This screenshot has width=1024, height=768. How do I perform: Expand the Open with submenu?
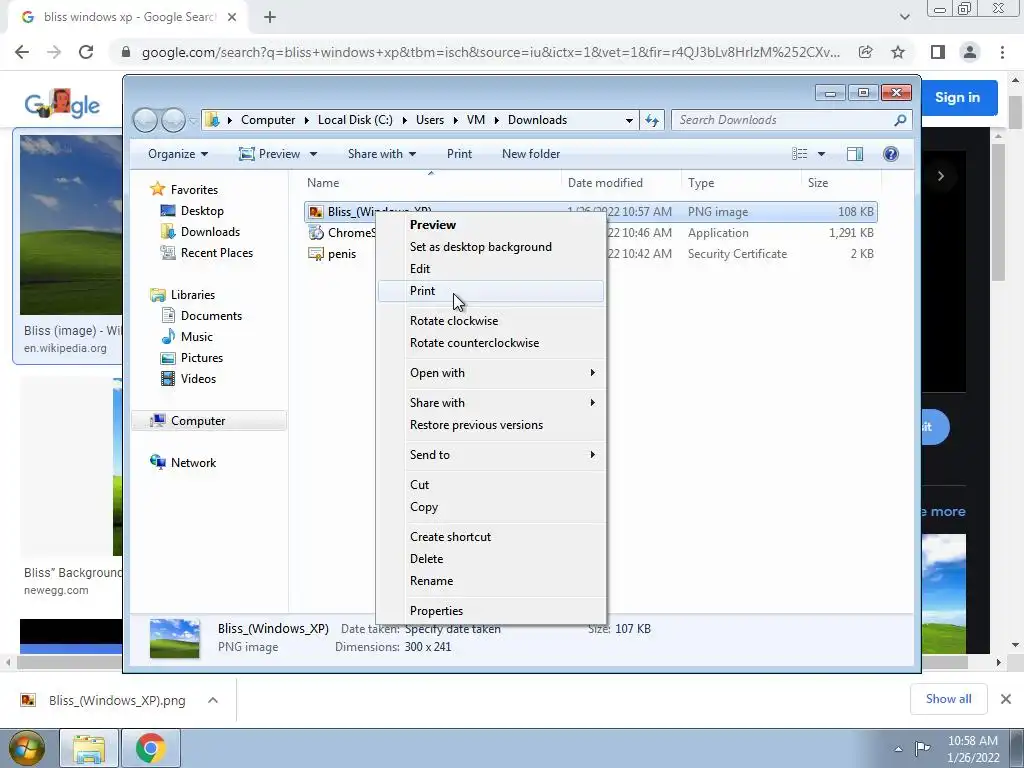point(491,373)
